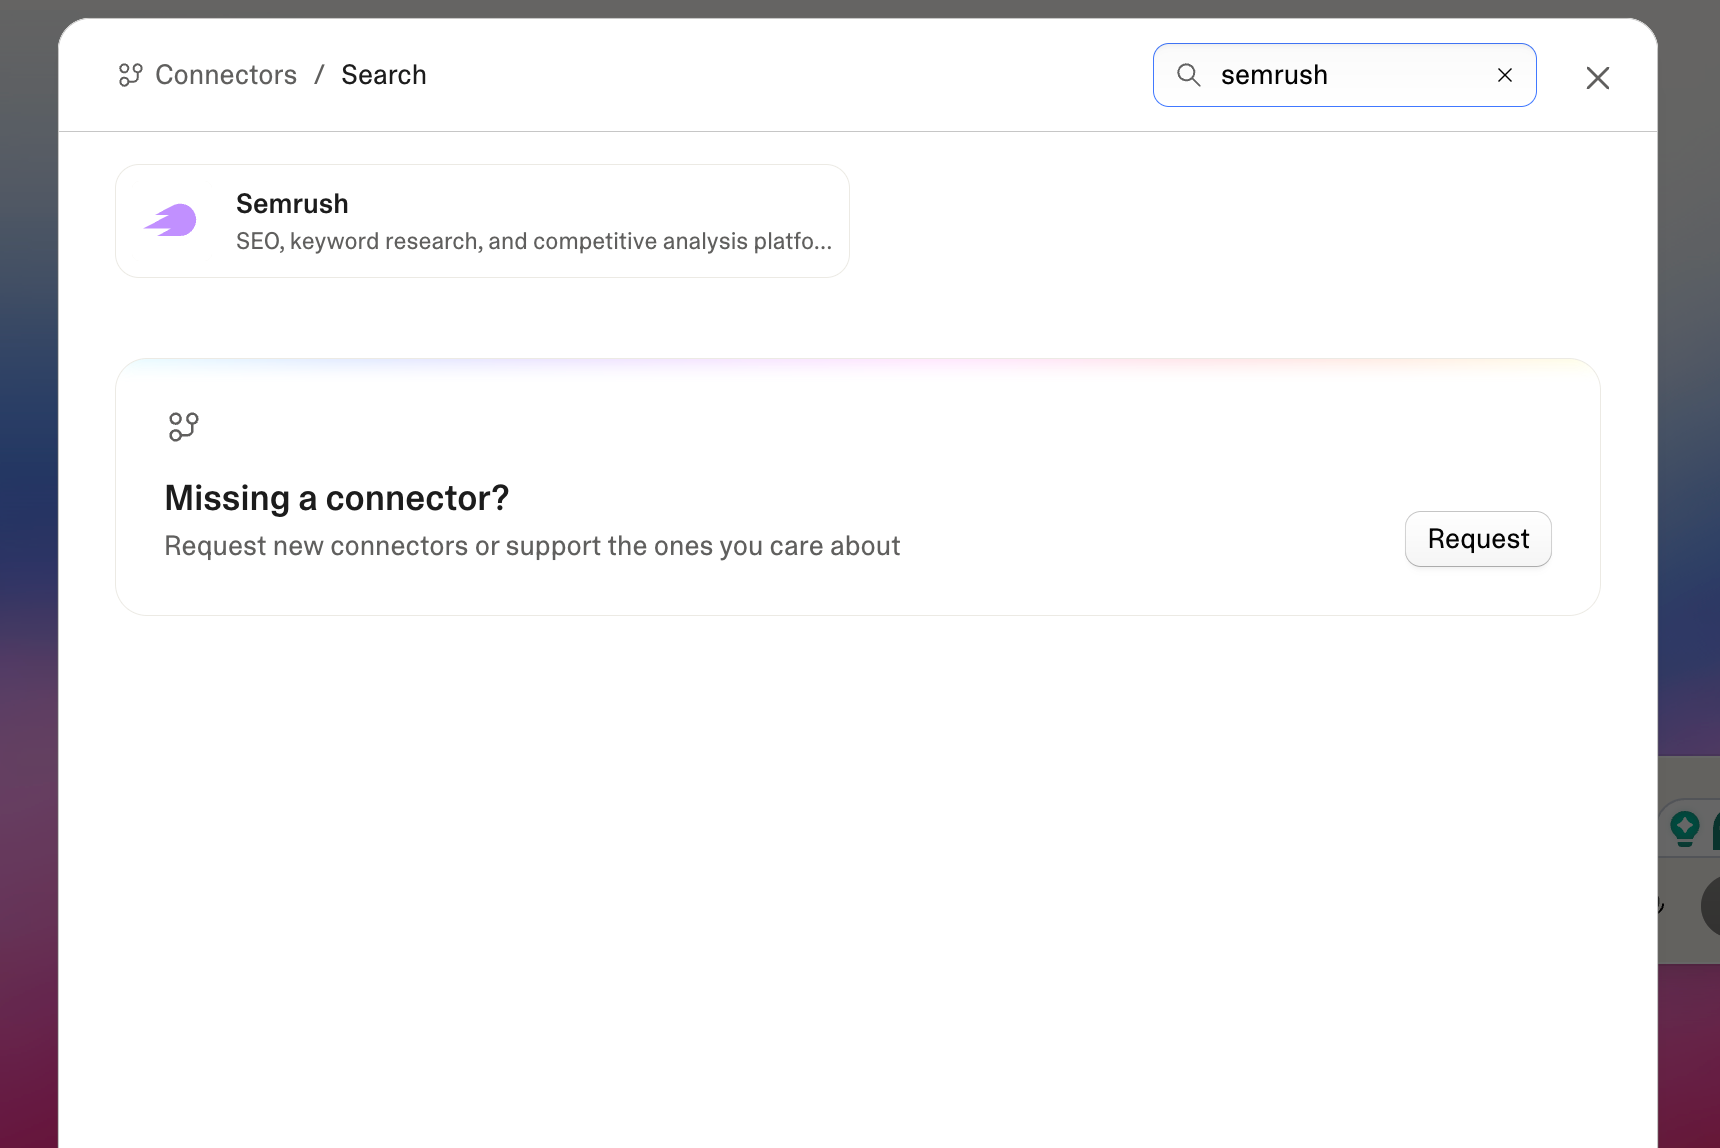This screenshot has width=1720, height=1148.
Task: Click the magnifying glass search icon
Action: [1188, 75]
